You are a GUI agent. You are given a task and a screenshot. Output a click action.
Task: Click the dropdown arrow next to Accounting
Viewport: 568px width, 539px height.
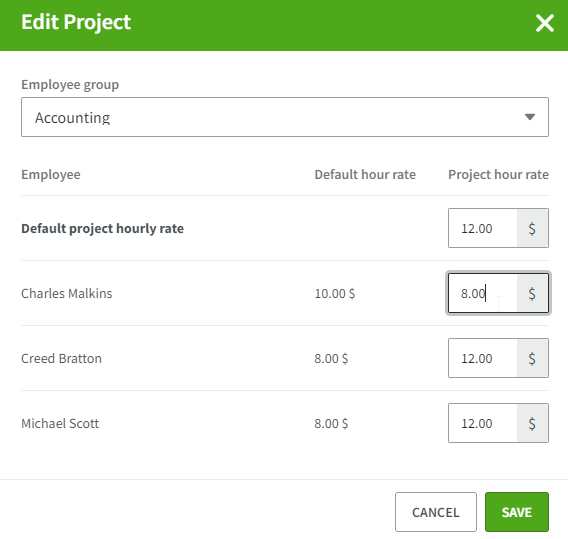click(x=530, y=117)
